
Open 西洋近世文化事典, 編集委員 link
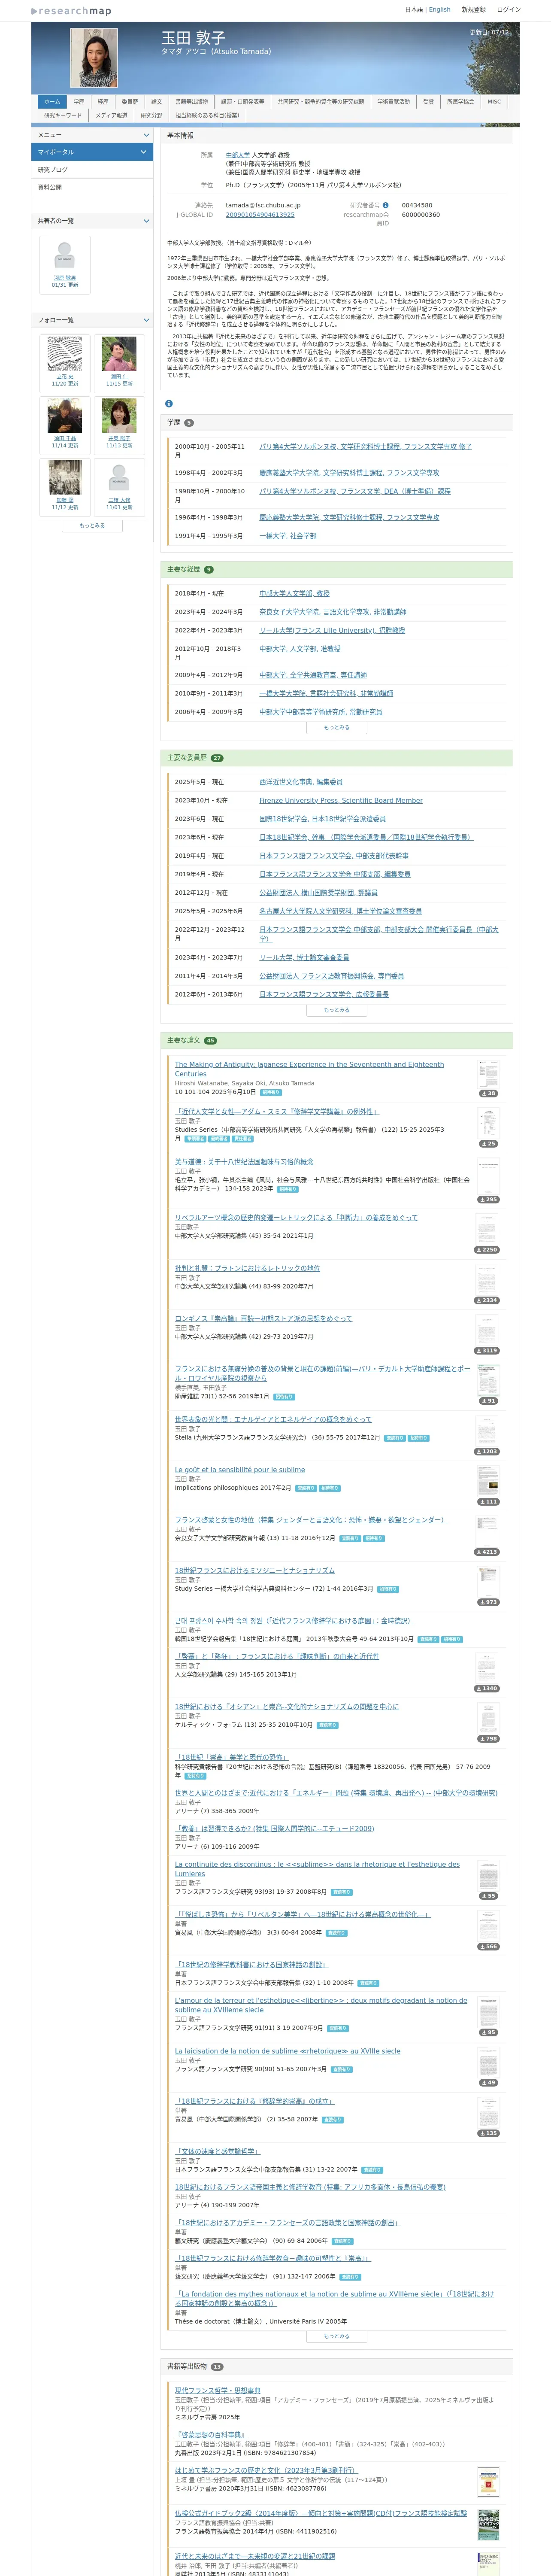coord(301,782)
